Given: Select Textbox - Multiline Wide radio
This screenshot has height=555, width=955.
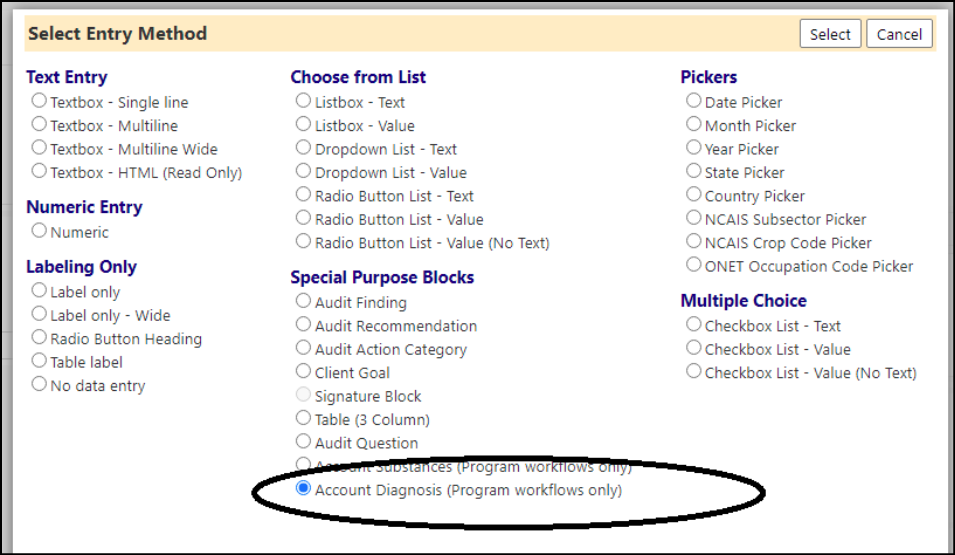Looking at the screenshot, I should 39,147.
